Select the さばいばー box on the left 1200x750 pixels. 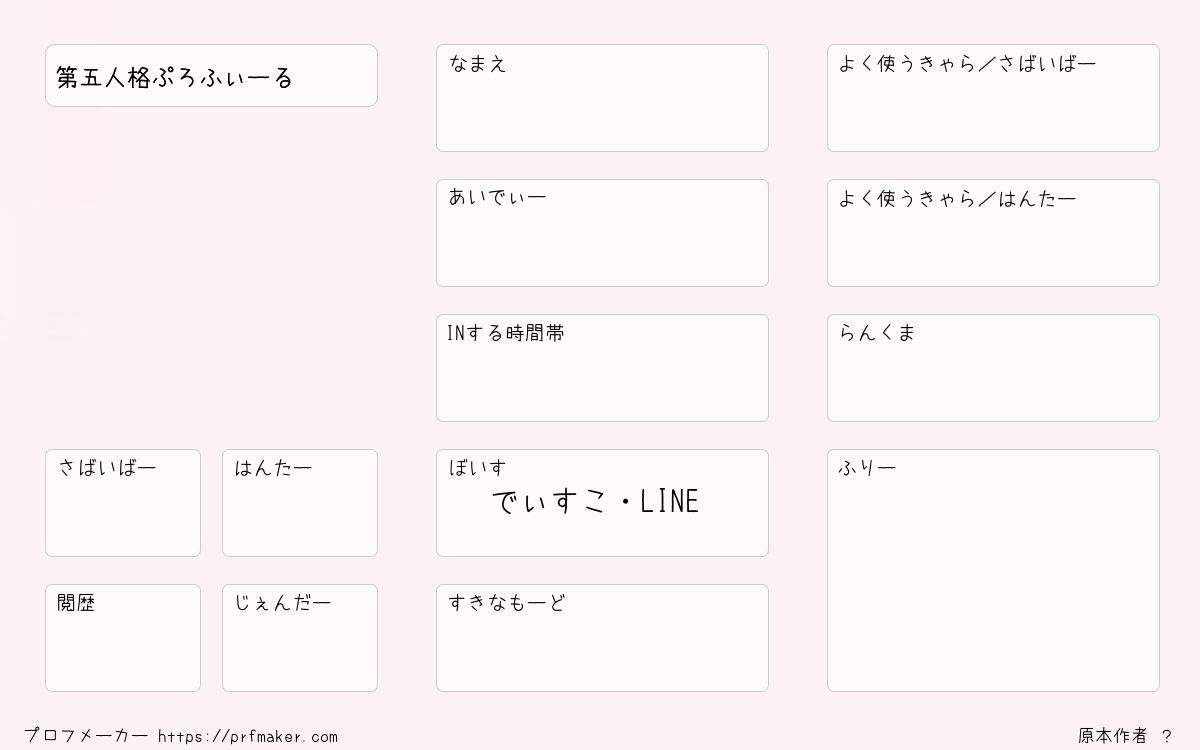123,503
